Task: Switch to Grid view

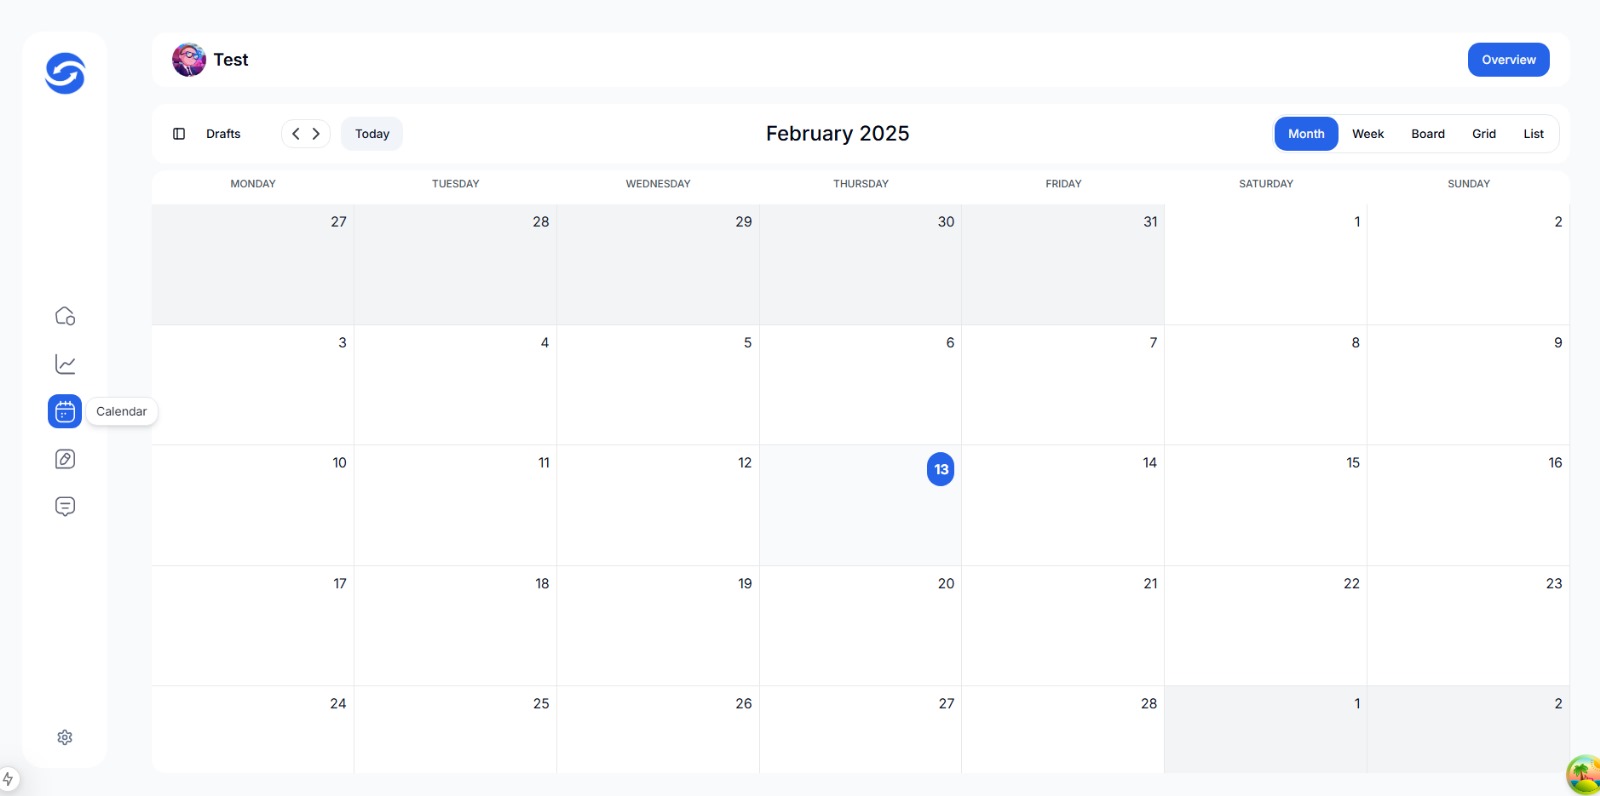Action: point(1484,134)
